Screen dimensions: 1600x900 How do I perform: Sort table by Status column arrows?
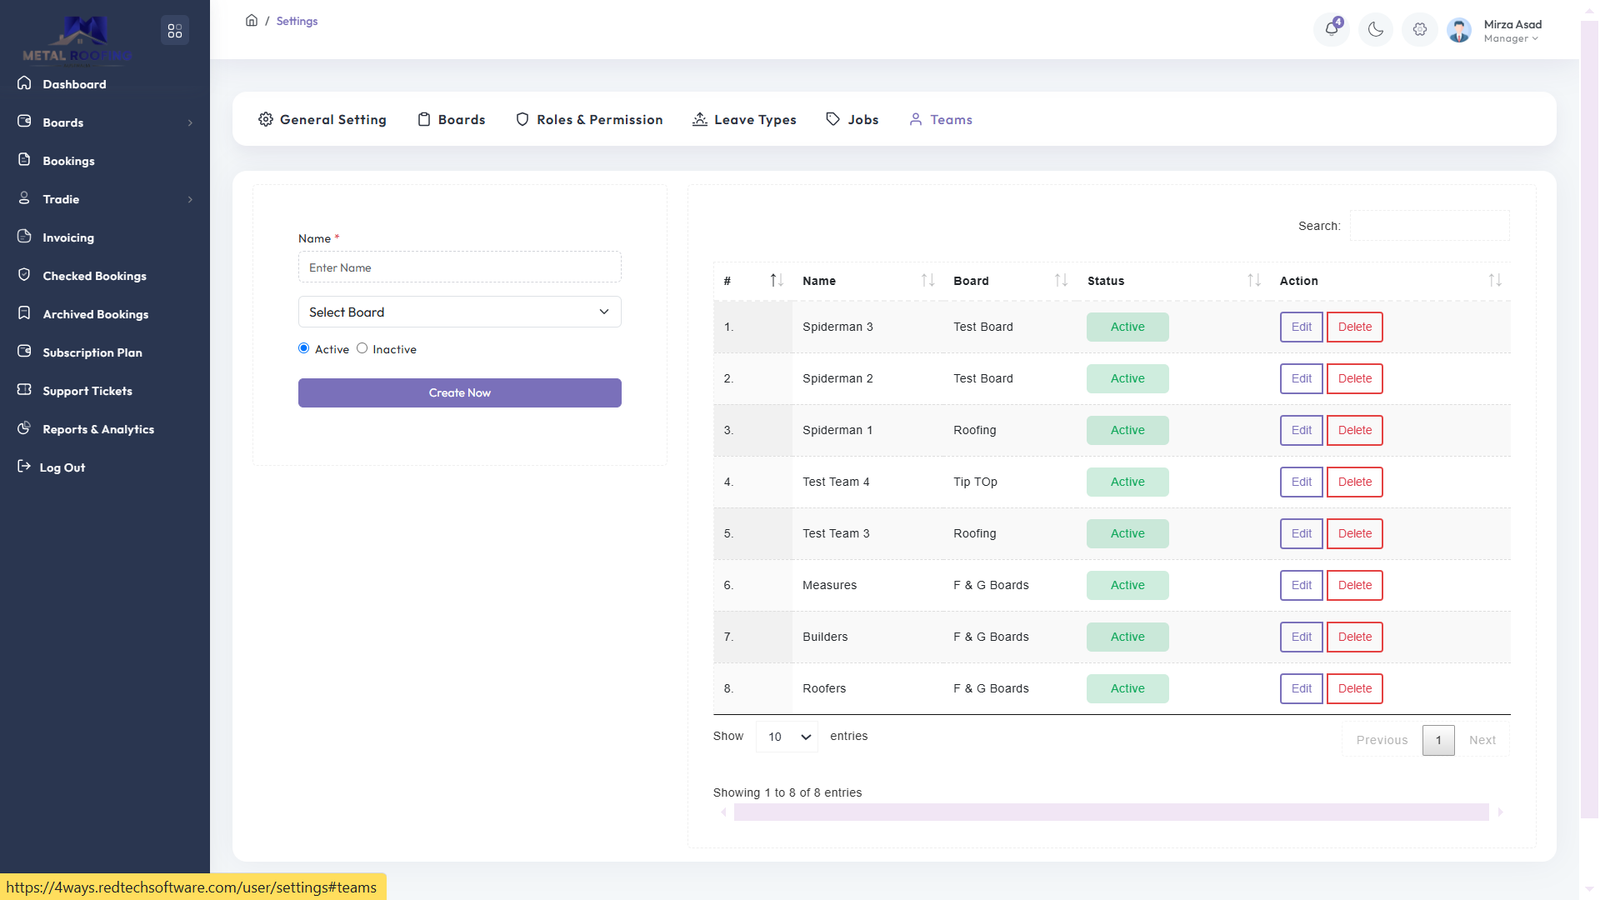1253,281
